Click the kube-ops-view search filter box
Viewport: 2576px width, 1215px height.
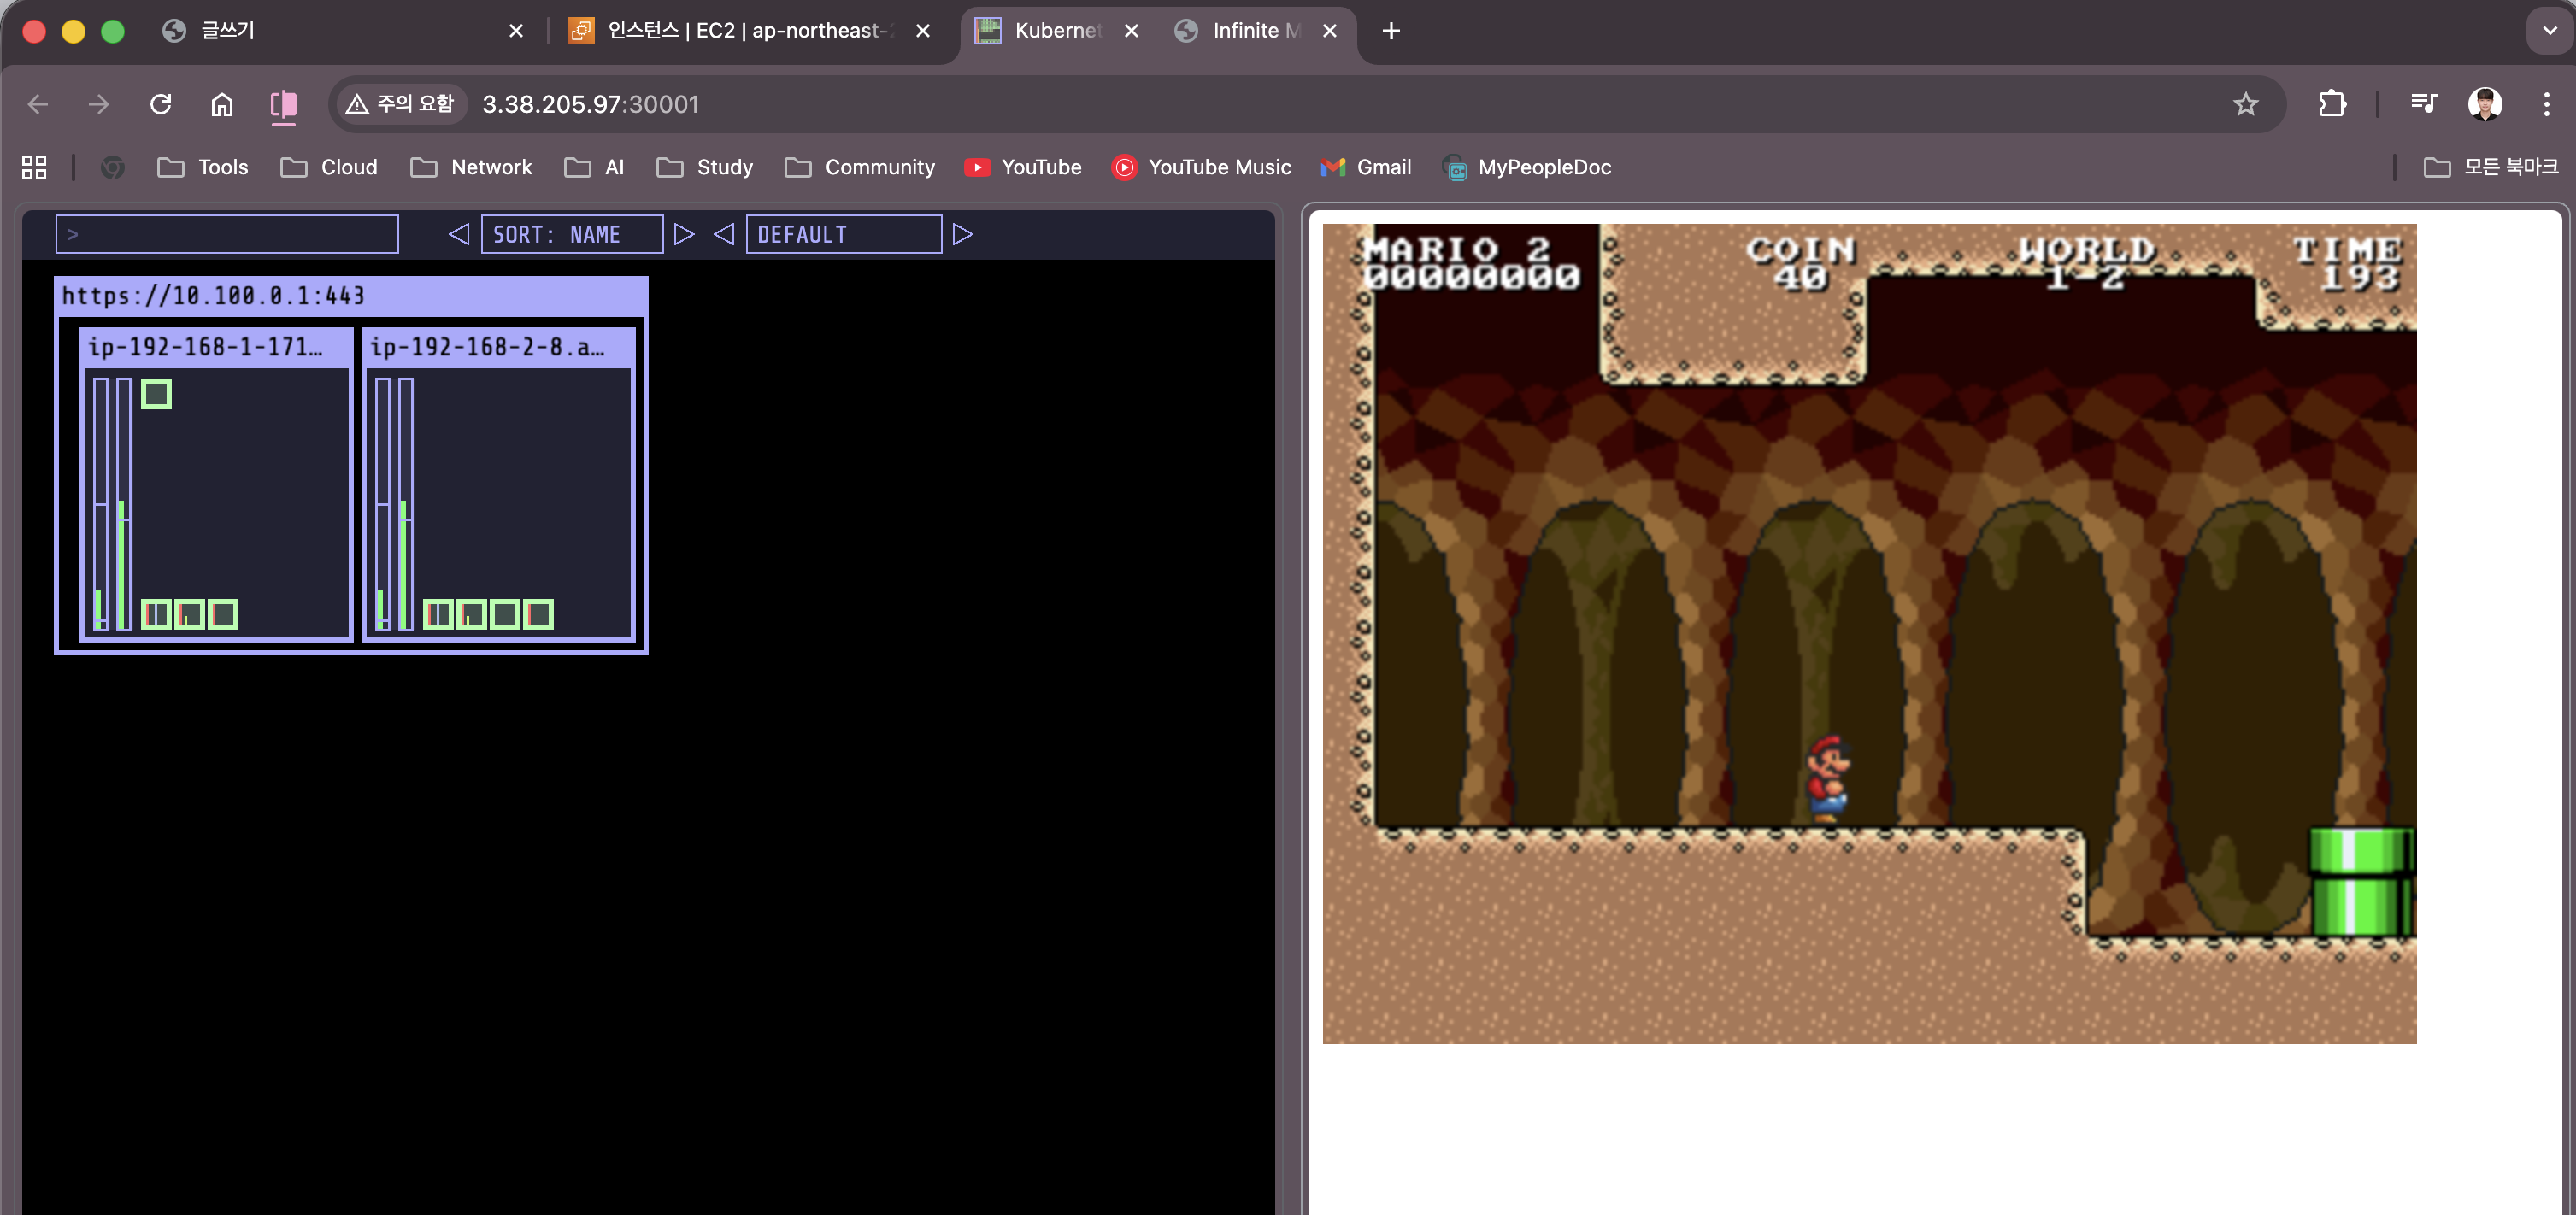pyautogui.click(x=227, y=234)
